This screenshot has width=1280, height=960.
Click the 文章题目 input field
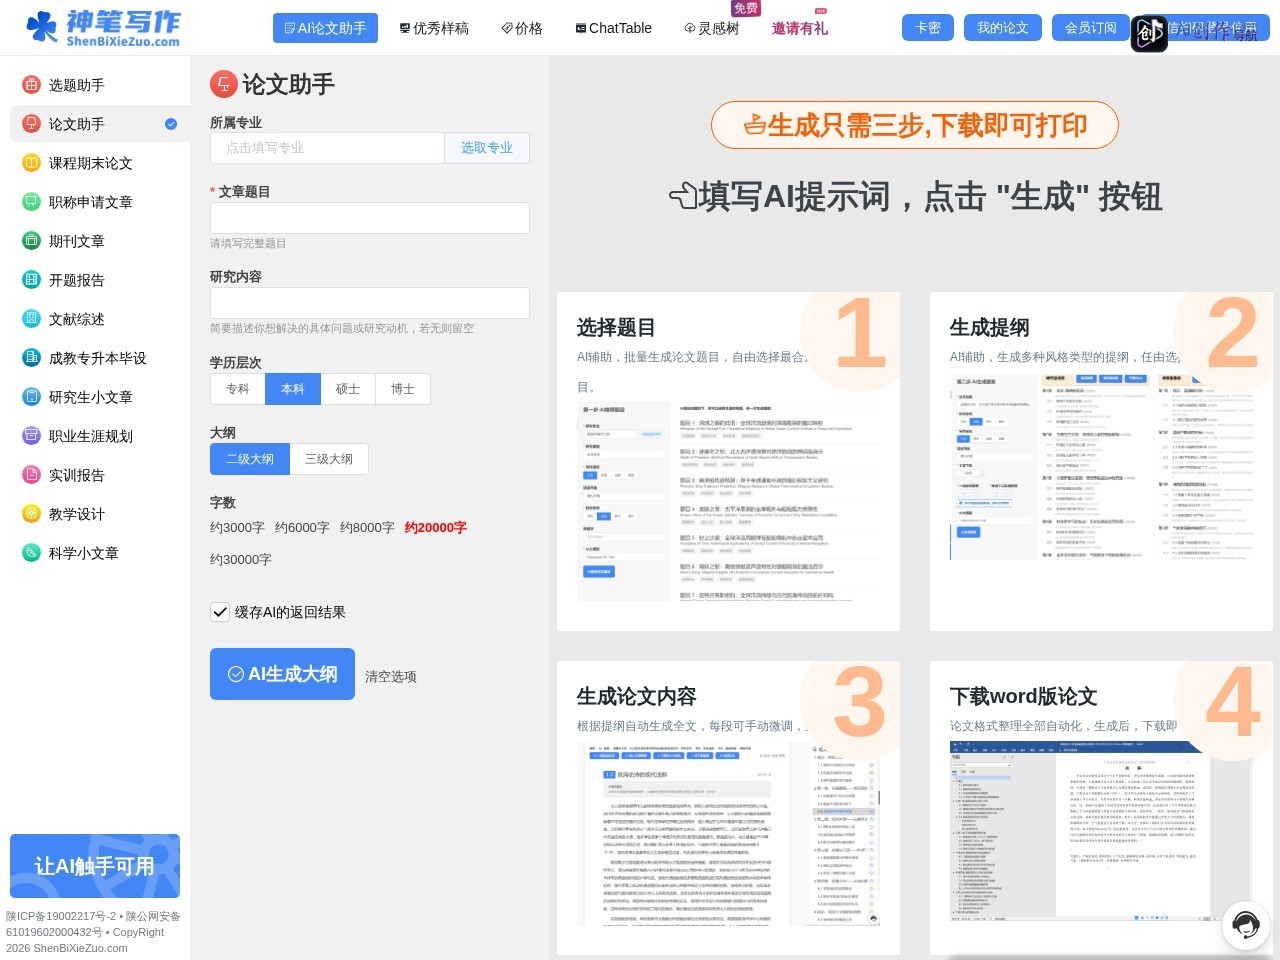pos(370,218)
